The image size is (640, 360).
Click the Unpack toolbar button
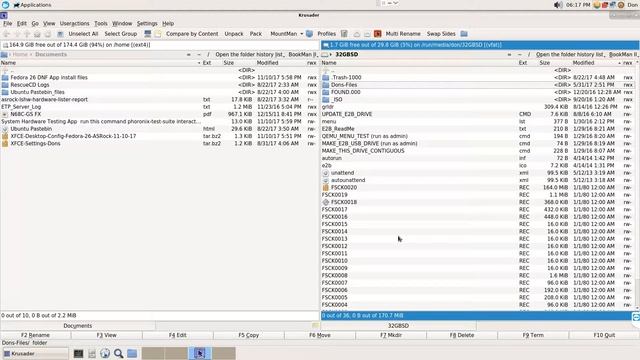(234, 34)
